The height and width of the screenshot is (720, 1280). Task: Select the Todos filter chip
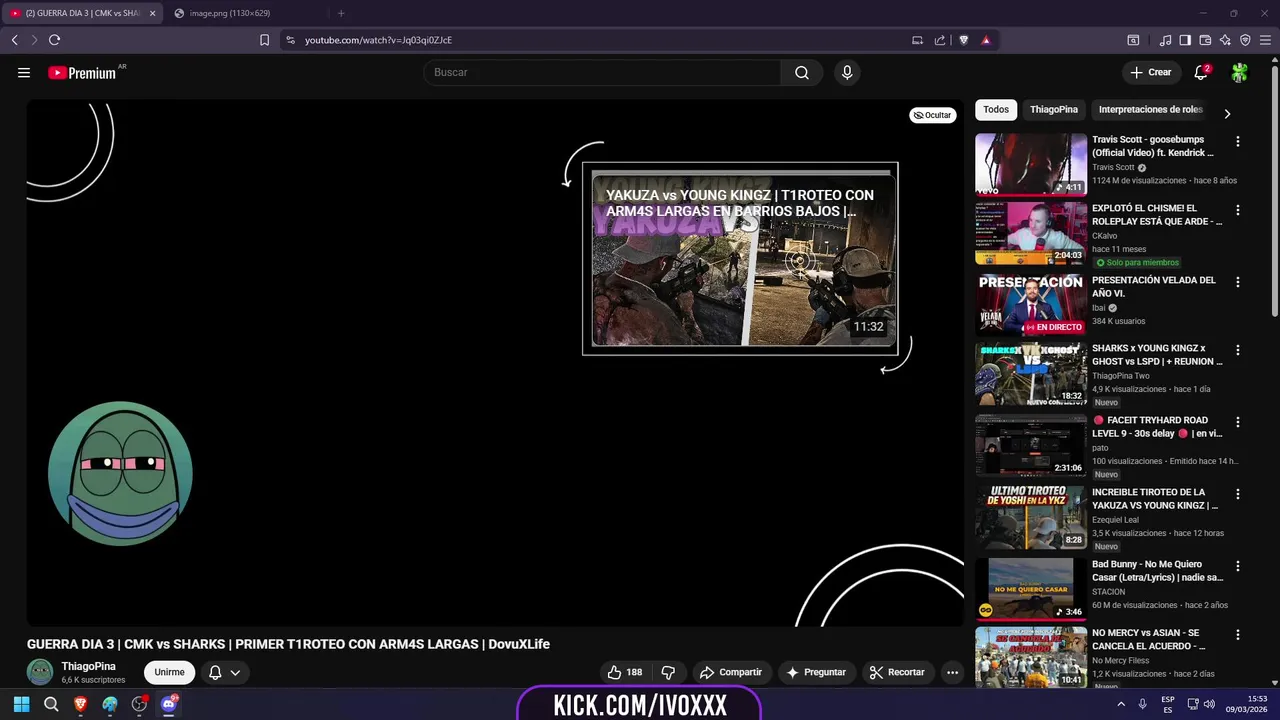point(996,110)
